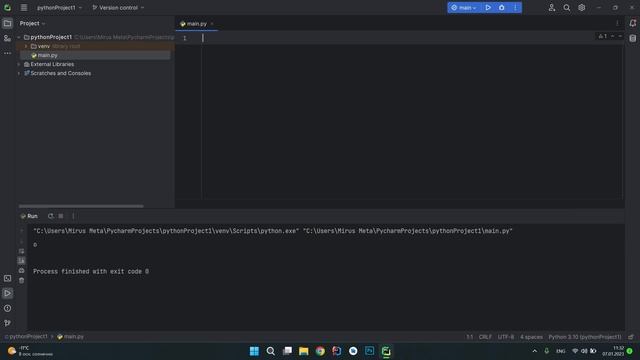Open the Python 3.10 interpreter selector
This screenshot has height=360, width=640.
(x=584, y=337)
